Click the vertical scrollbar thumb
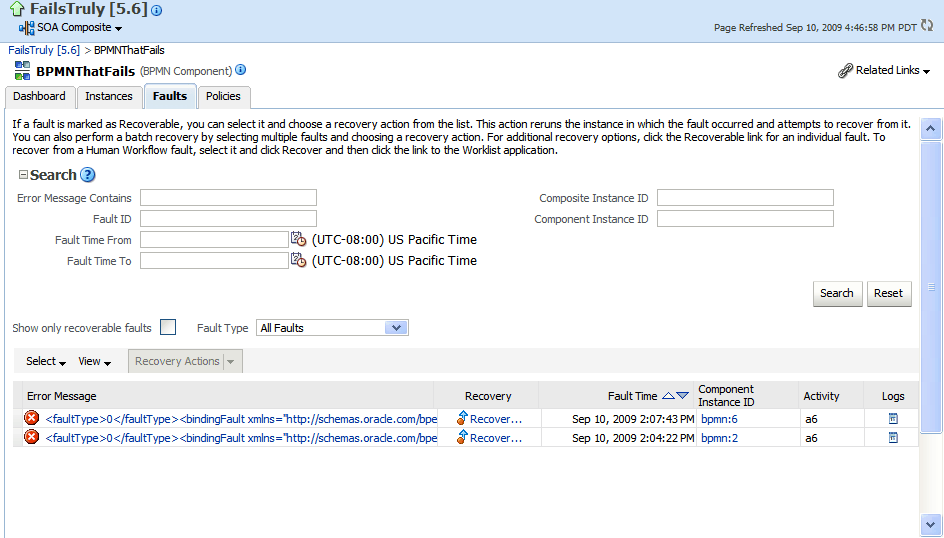 coord(931,287)
